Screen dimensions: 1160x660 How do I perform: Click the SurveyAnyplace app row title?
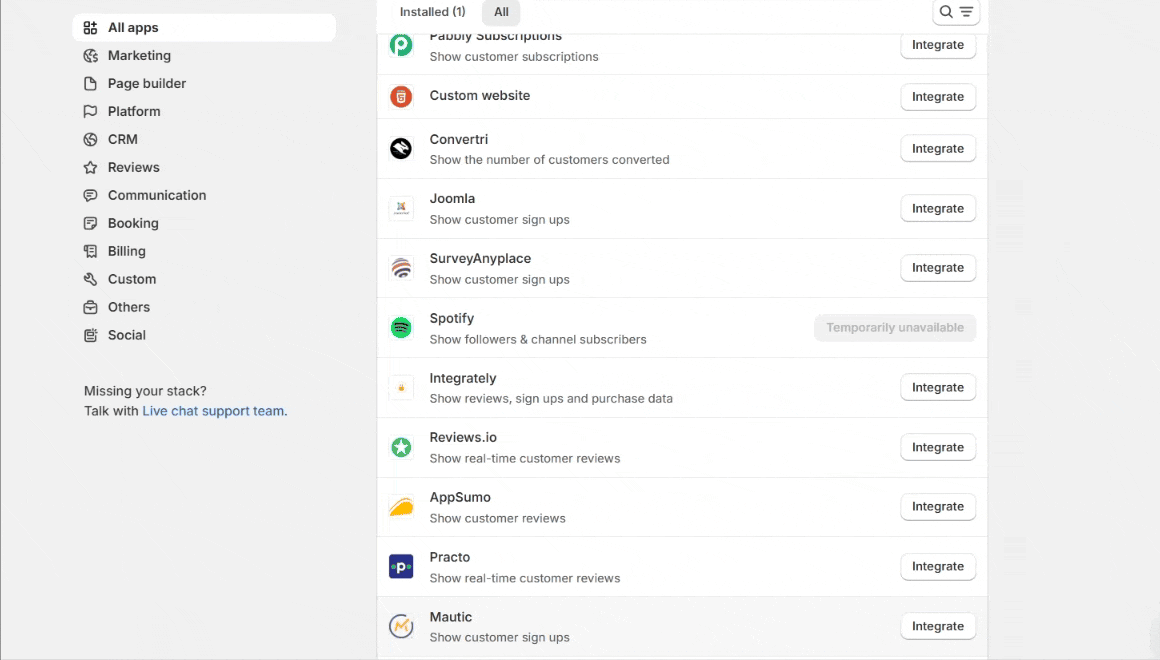pos(480,259)
